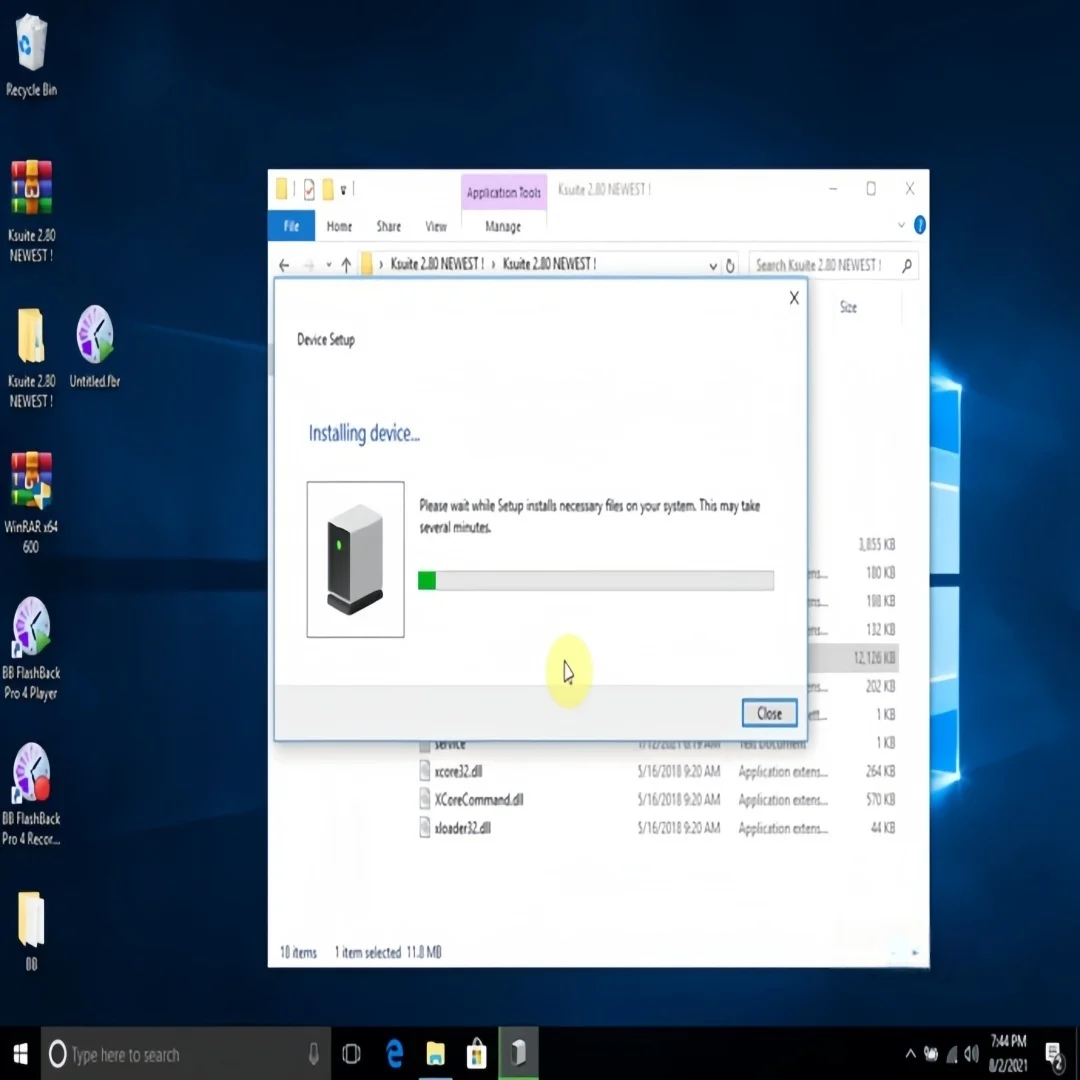The height and width of the screenshot is (1080, 1080).
Task: Open the address bar history dropdown
Action: (713, 266)
